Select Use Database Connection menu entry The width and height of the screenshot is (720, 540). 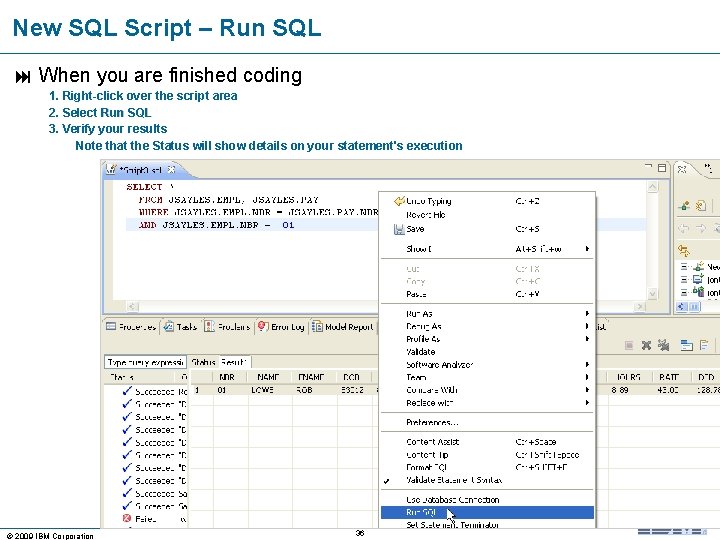pos(487,500)
